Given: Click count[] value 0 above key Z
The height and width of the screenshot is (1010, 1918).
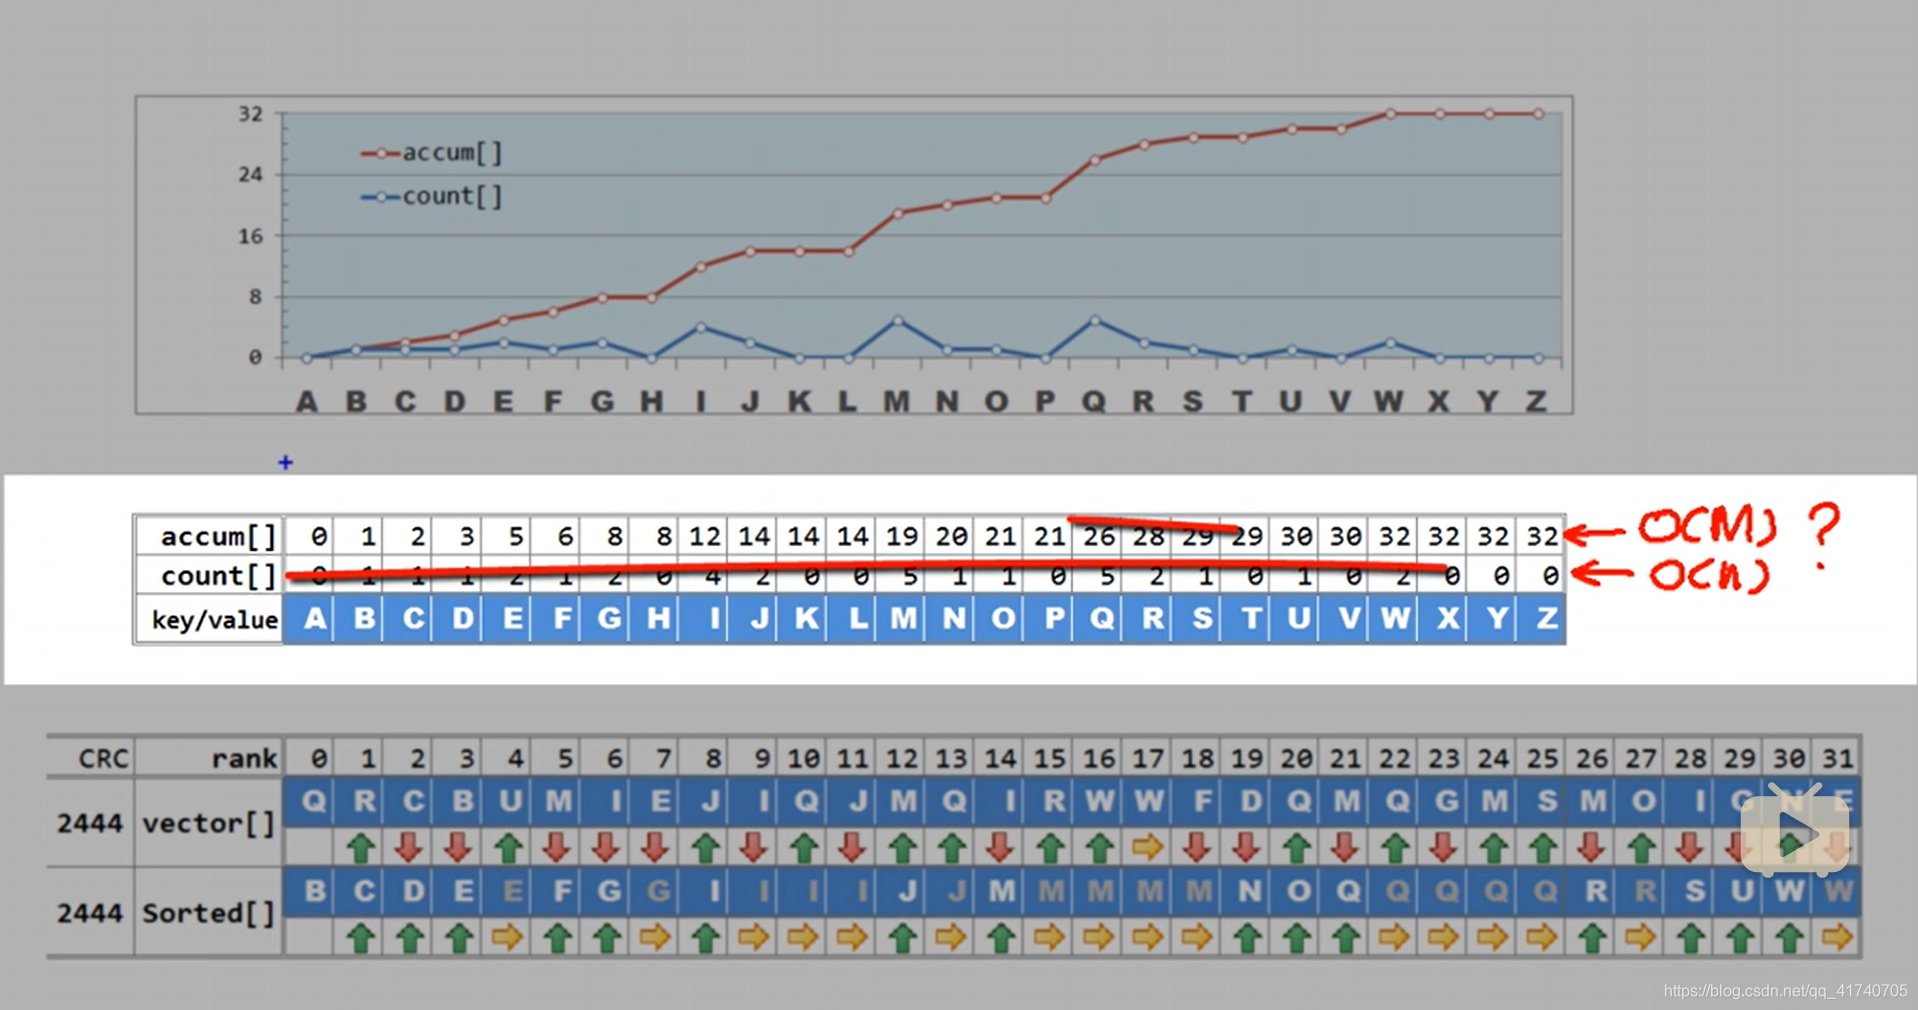Looking at the screenshot, I should 1549,576.
